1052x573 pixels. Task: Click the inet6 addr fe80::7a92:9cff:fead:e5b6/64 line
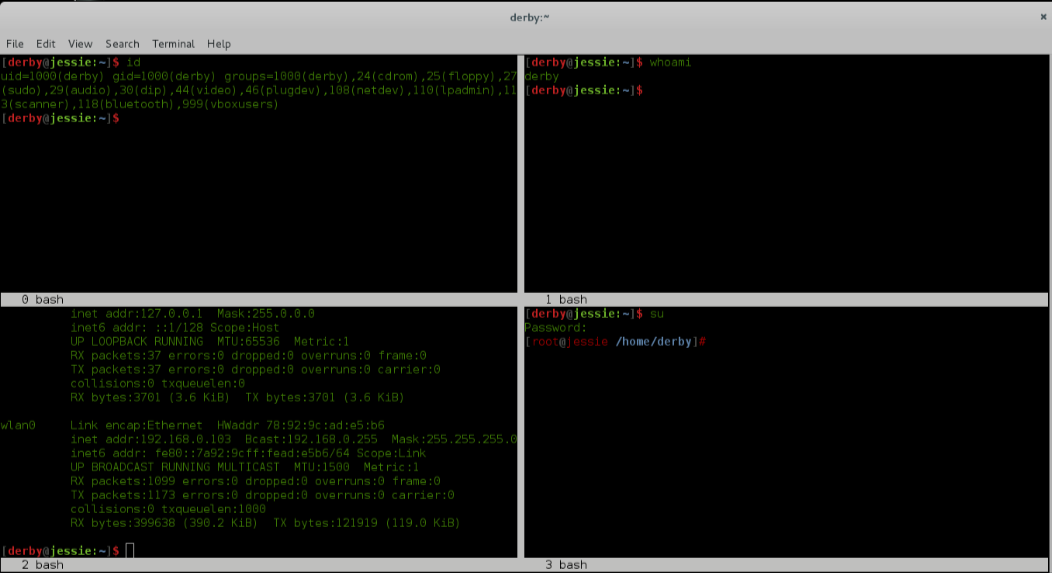(x=248, y=454)
